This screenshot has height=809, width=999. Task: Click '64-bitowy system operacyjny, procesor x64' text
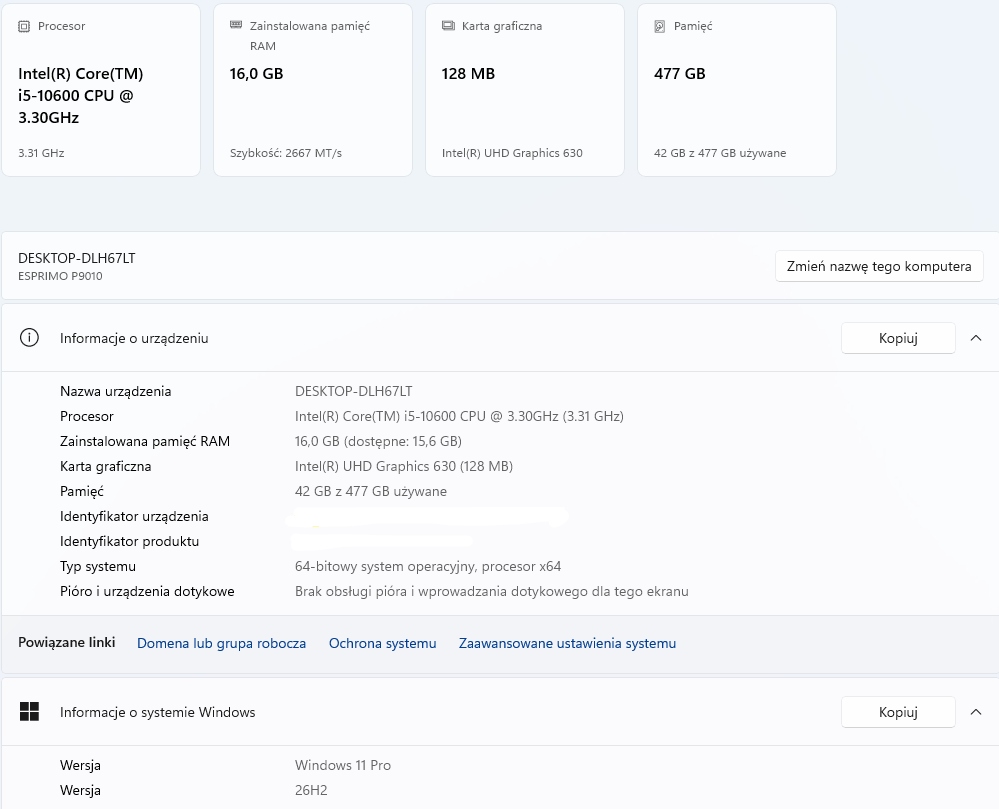428,566
